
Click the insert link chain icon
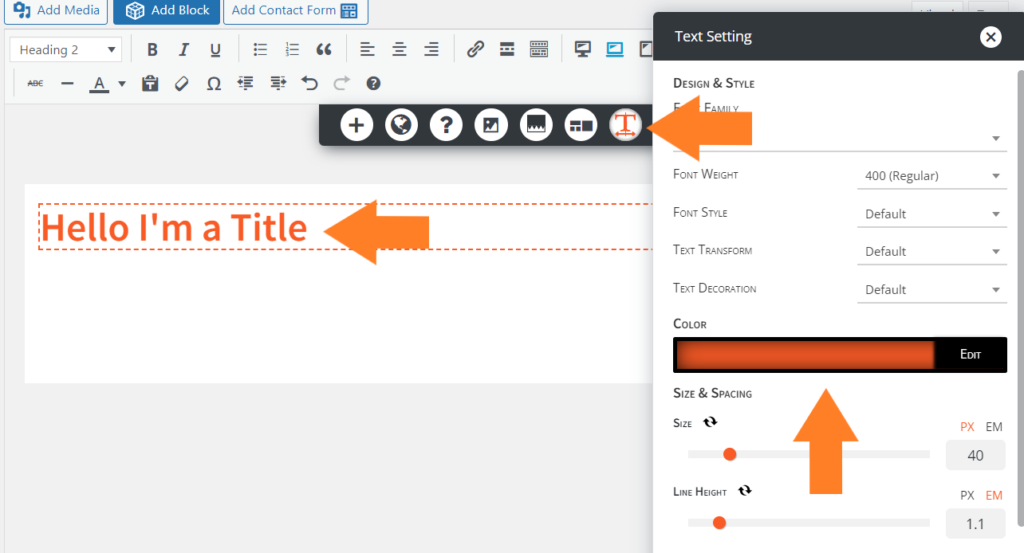(476, 49)
